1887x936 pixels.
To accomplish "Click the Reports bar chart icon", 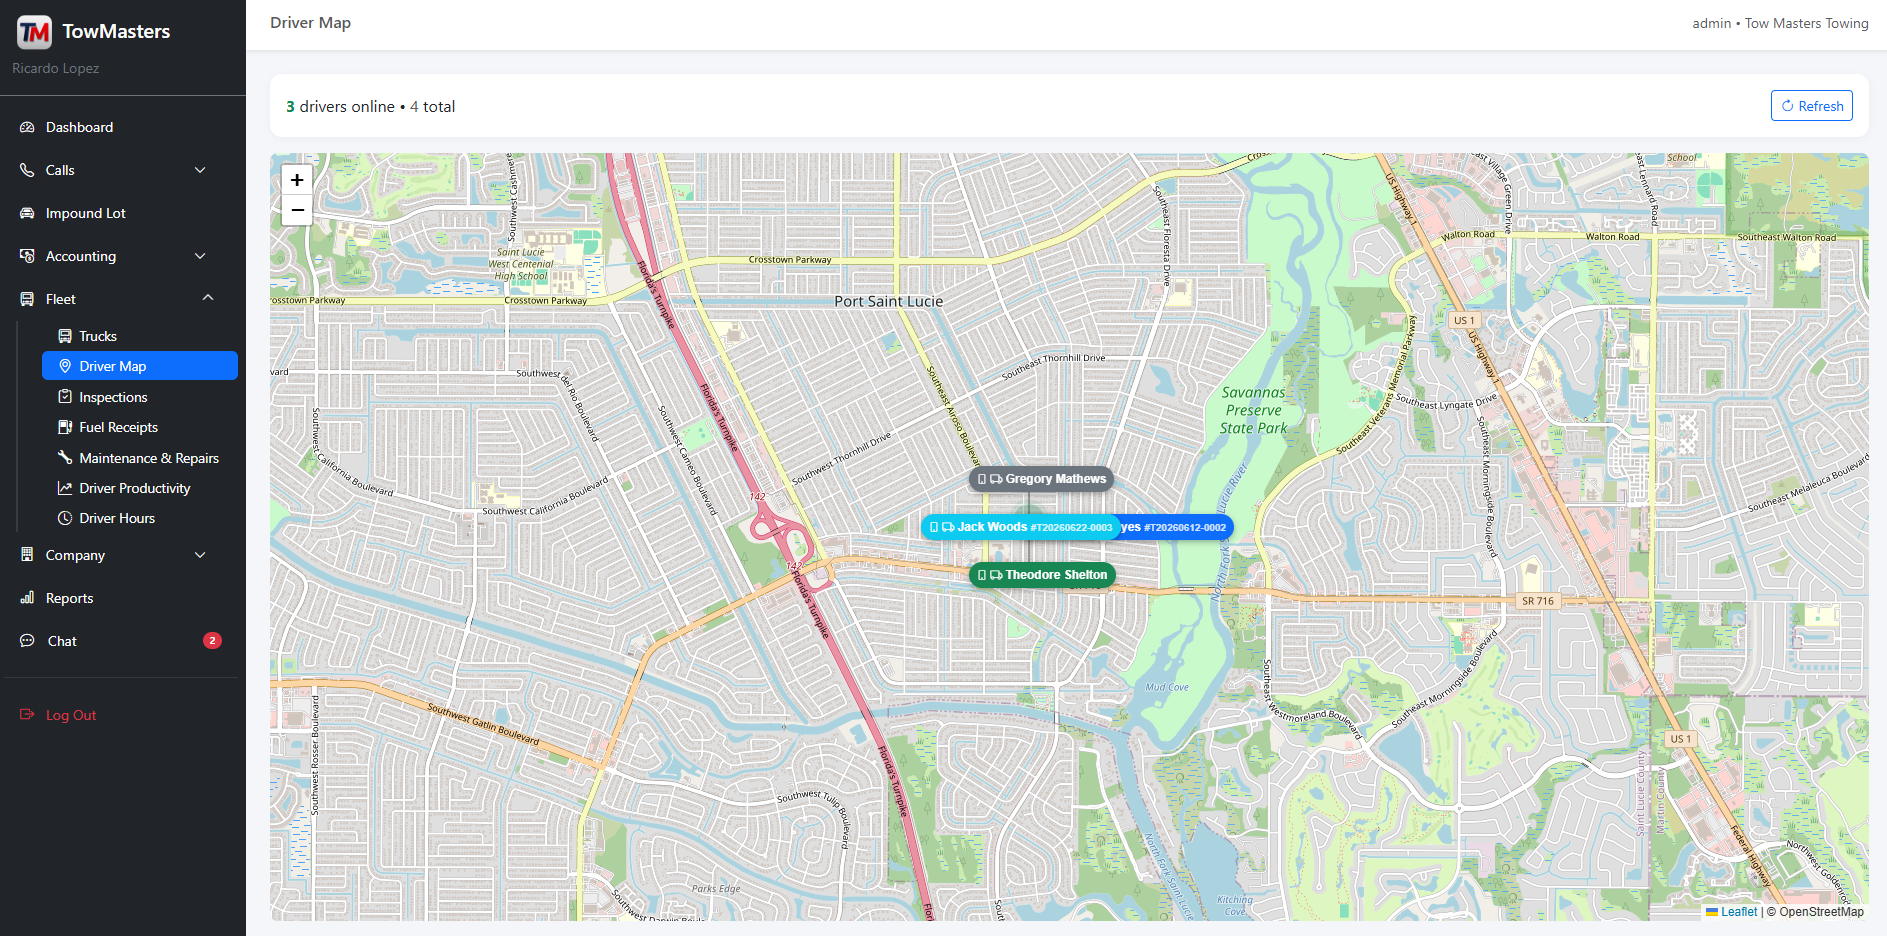I will click(27, 598).
